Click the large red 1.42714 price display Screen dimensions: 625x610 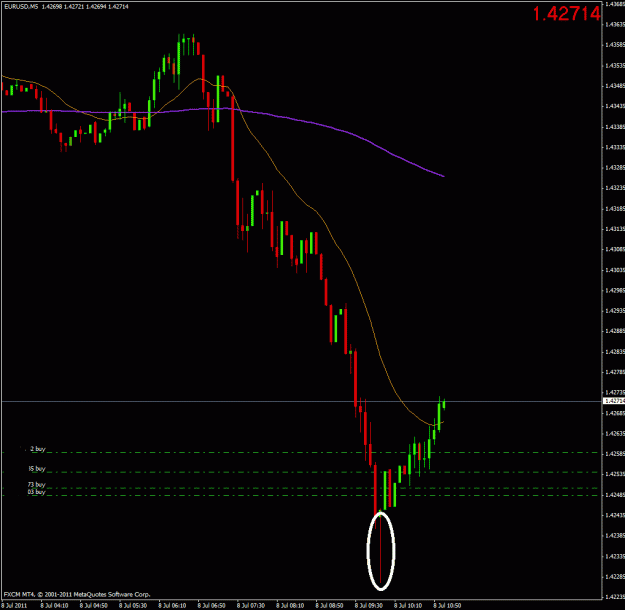tap(566, 14)
